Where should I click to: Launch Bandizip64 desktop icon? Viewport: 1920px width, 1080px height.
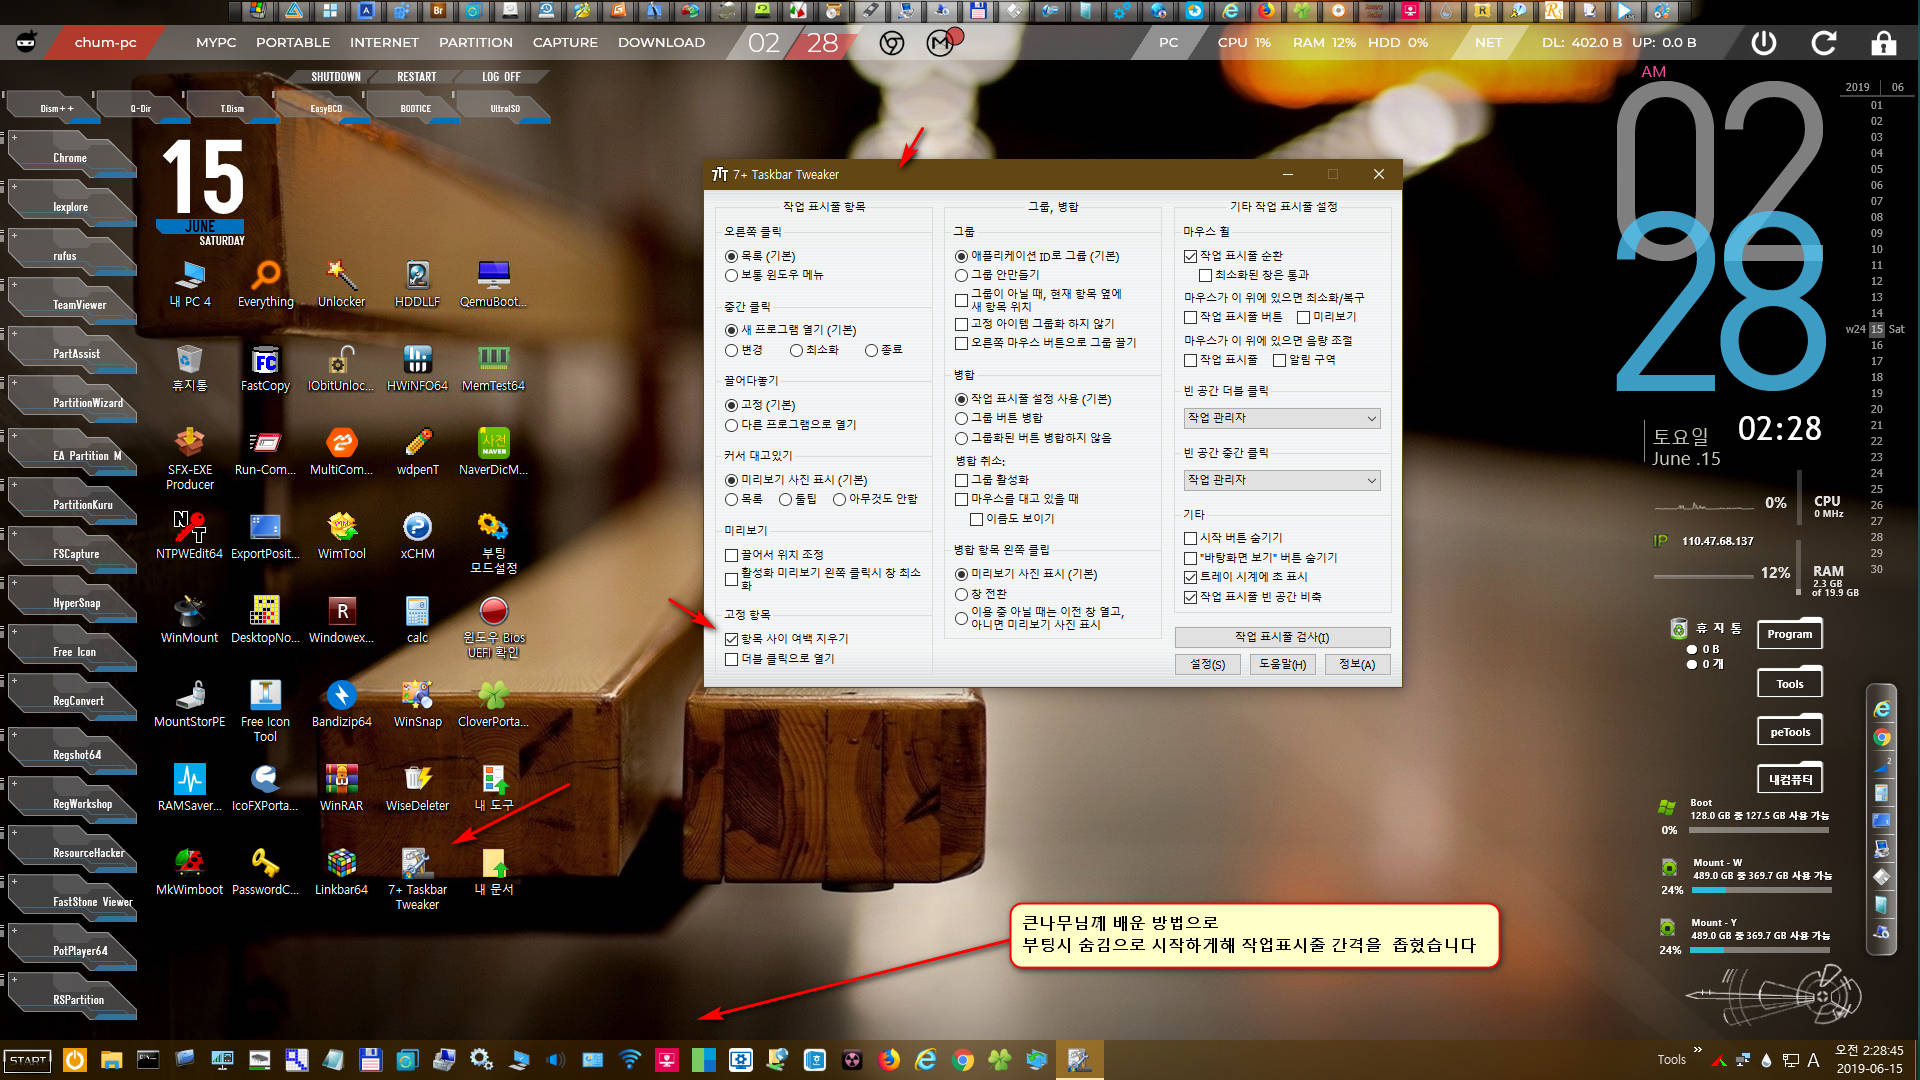(x=341, y=704)
